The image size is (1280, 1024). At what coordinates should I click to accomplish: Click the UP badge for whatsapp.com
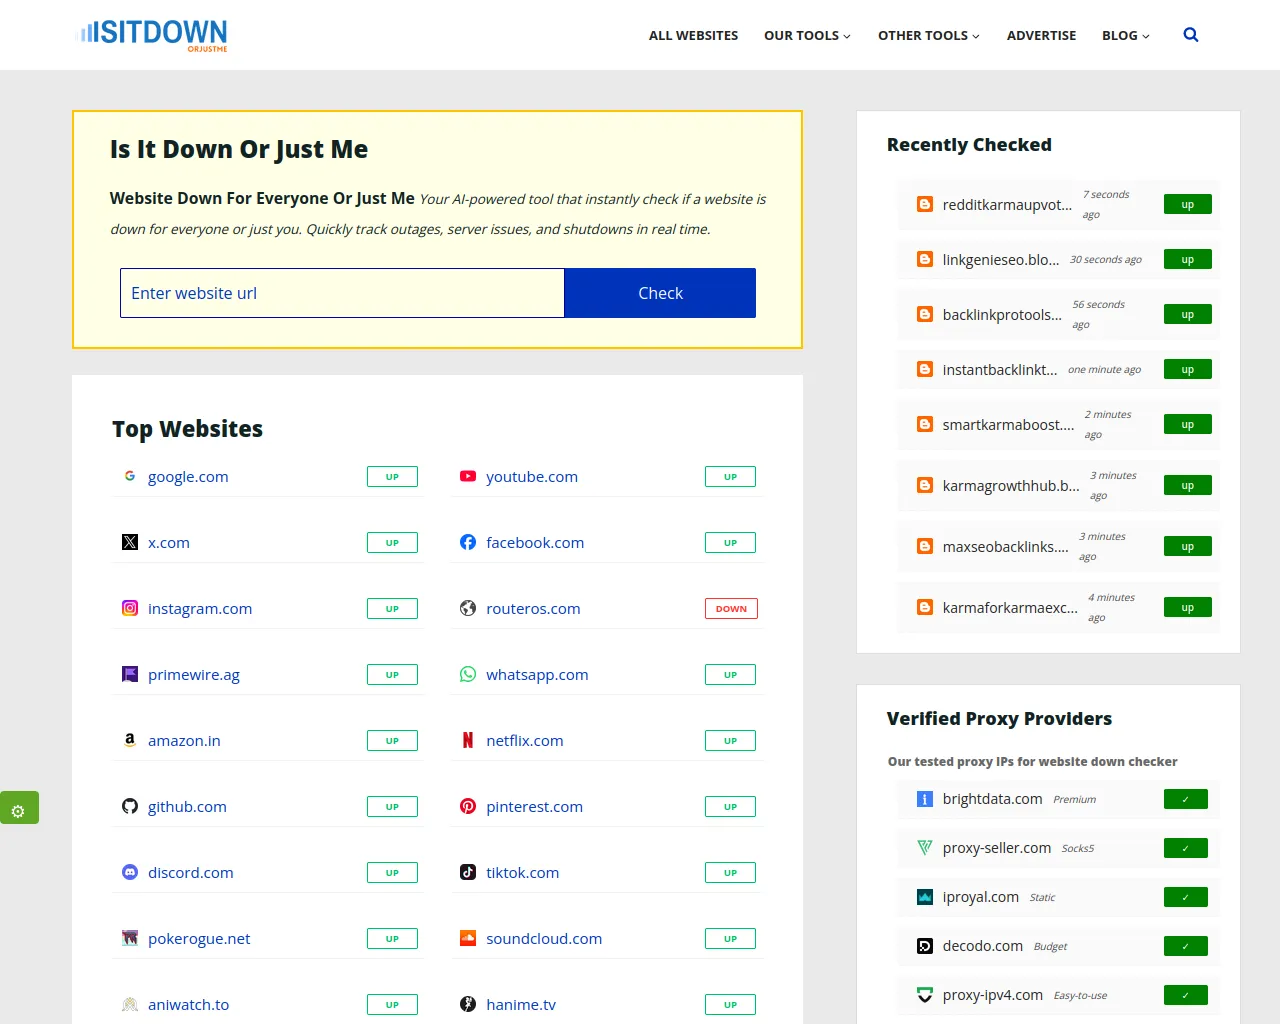tap(730, 674)
